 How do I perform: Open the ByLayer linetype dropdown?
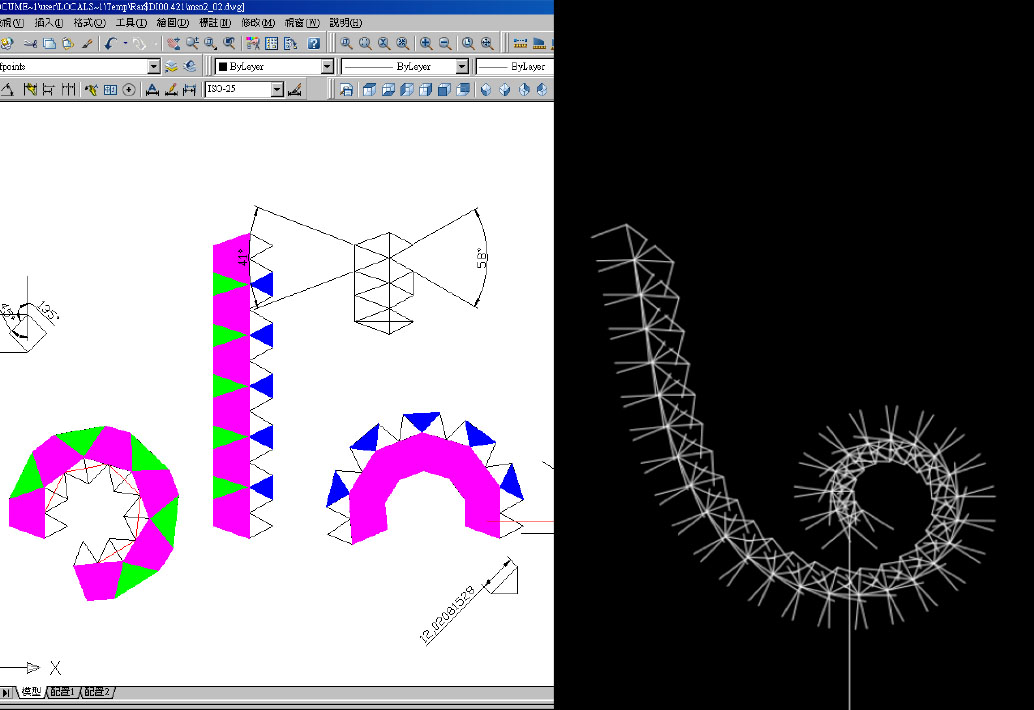click(x=462, y=66)
